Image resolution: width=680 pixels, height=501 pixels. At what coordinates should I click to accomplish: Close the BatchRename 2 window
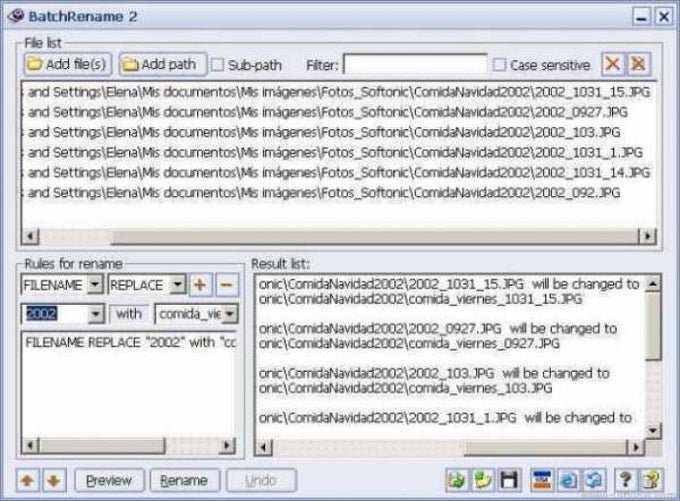pyautogui.click(x=664, y=17)
